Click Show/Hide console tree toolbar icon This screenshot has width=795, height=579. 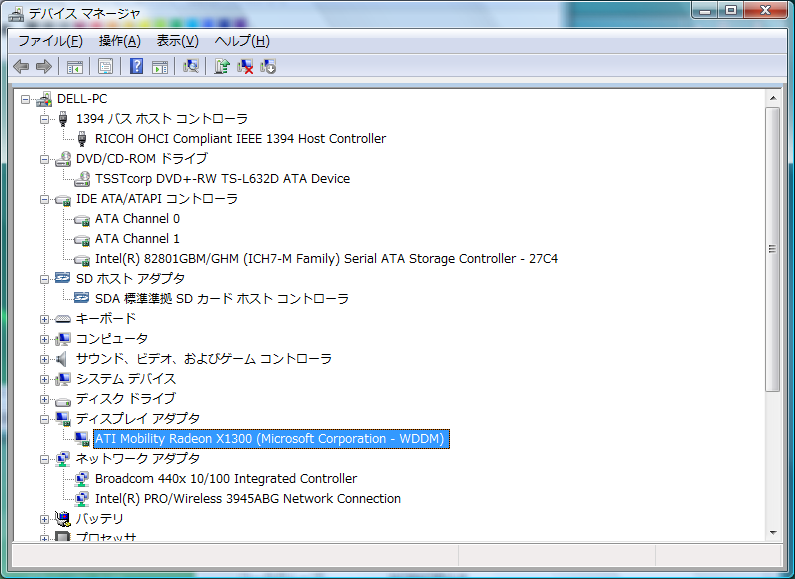(x=74, y=67)
